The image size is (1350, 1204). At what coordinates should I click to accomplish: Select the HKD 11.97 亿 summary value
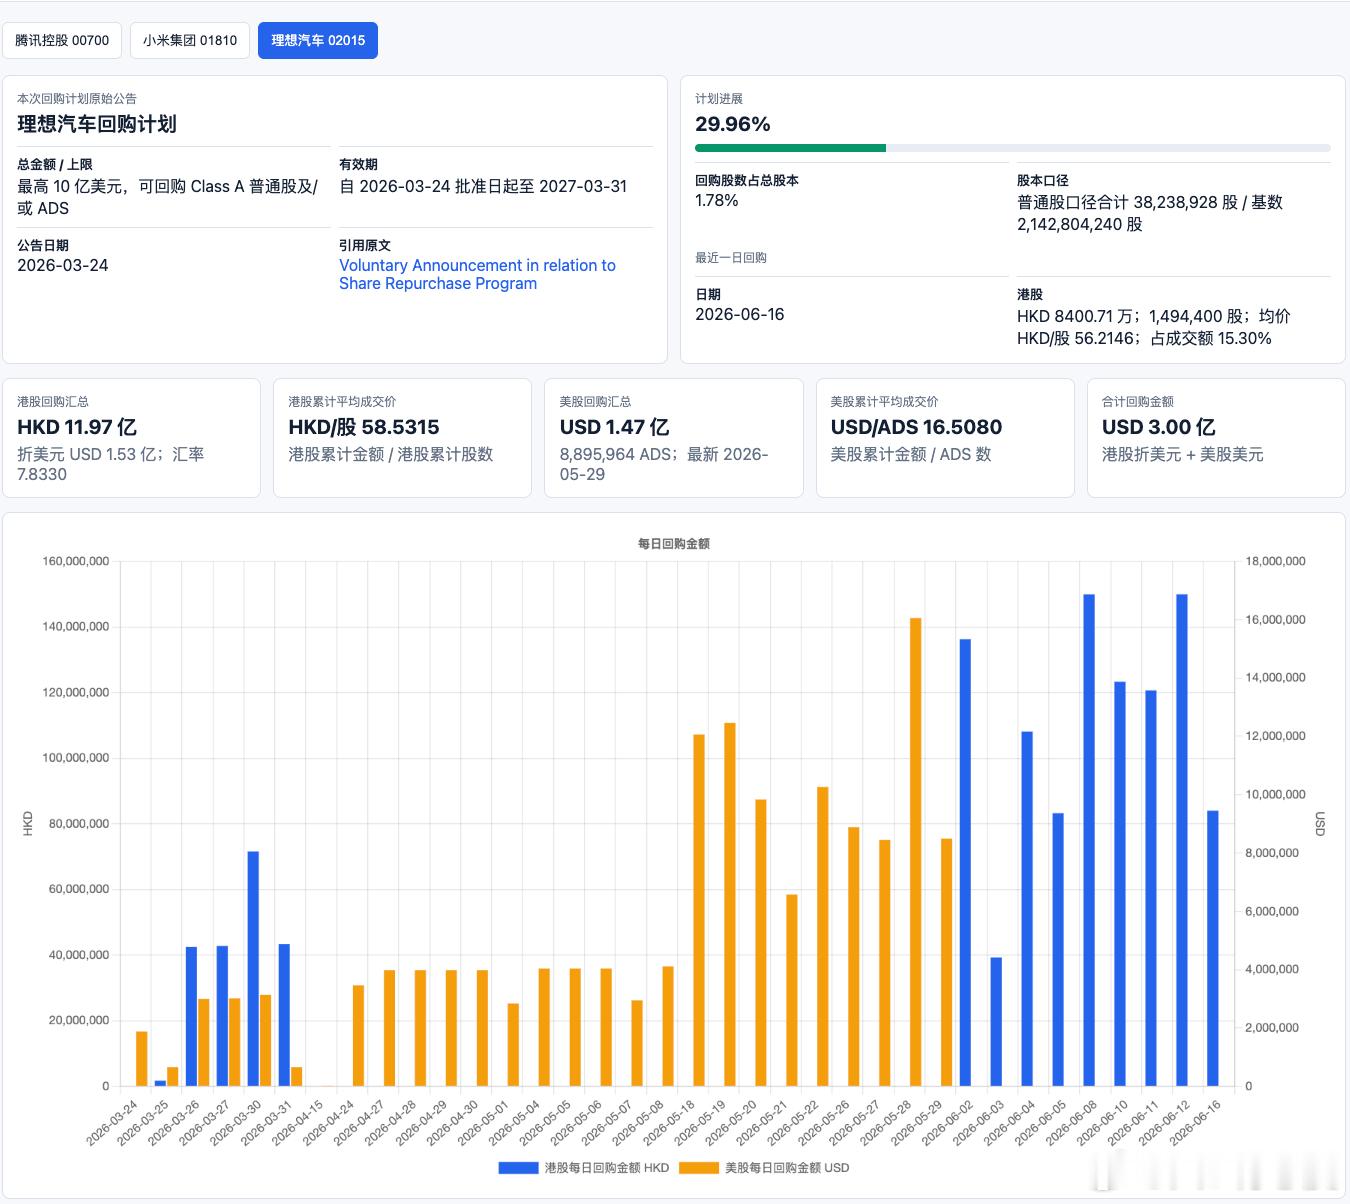[x=77, y=427]
